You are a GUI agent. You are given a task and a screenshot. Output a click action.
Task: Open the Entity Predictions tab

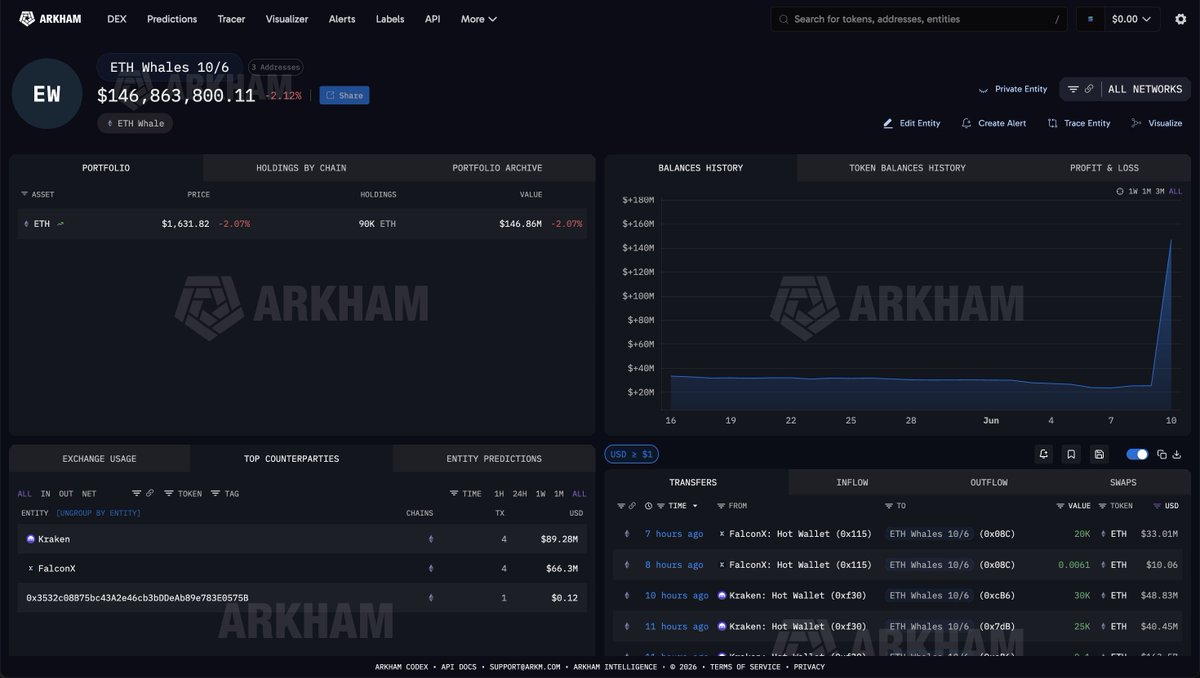(494, 459)
